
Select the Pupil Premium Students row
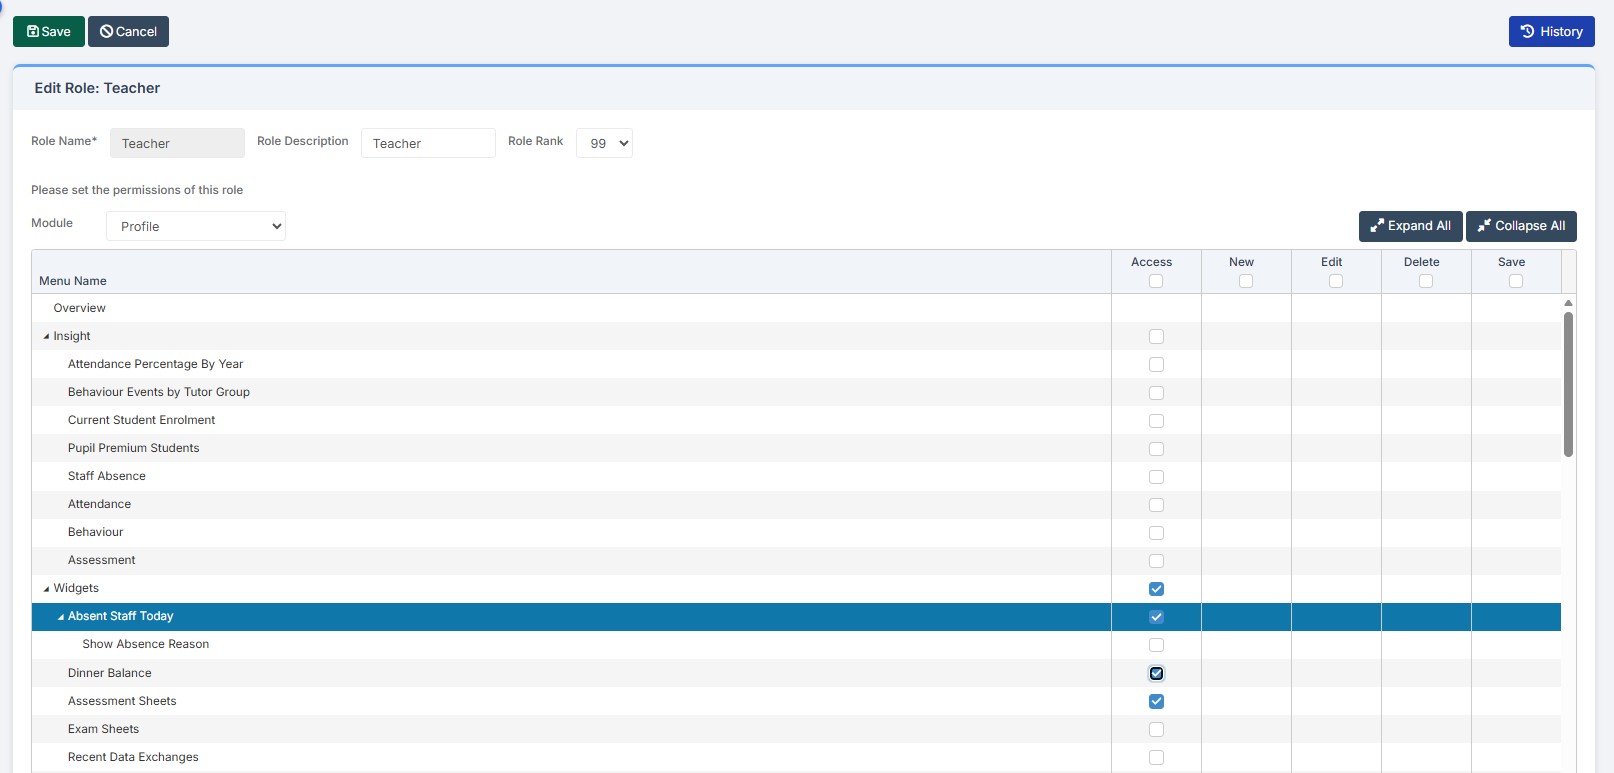(x=134, y=448)
